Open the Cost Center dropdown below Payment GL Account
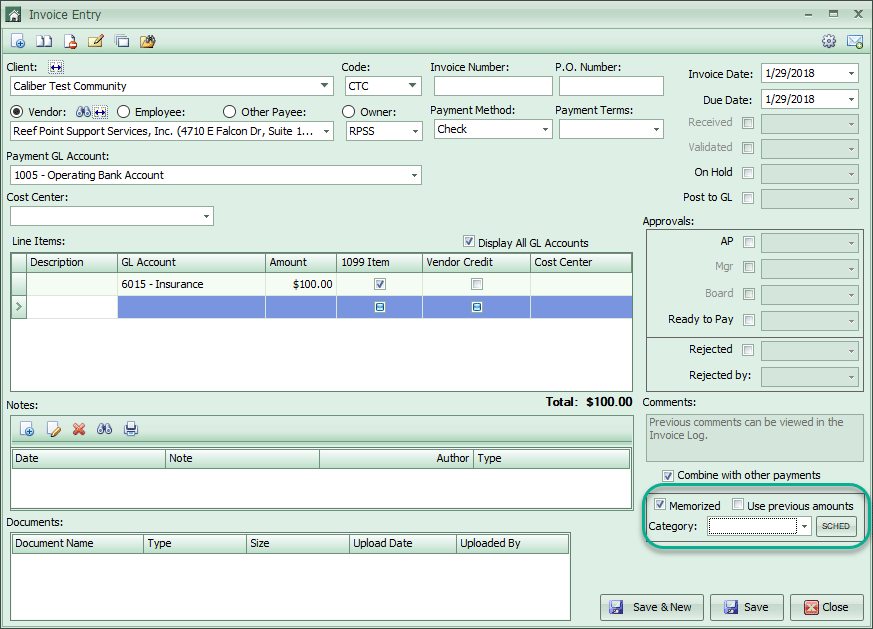This screenshot has width=873, height=629. 207,217
